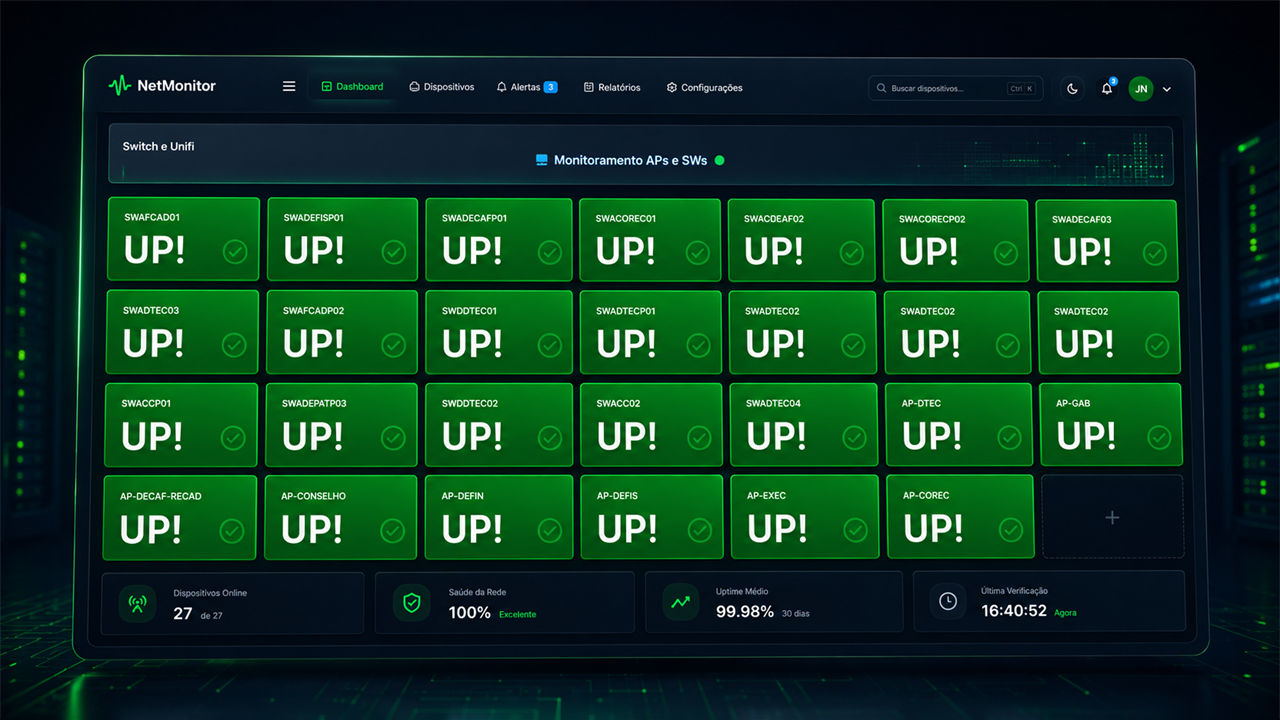Open the Configurações menu
Viewport: 1280px width, 720px height.
click(x=705, y=87)
